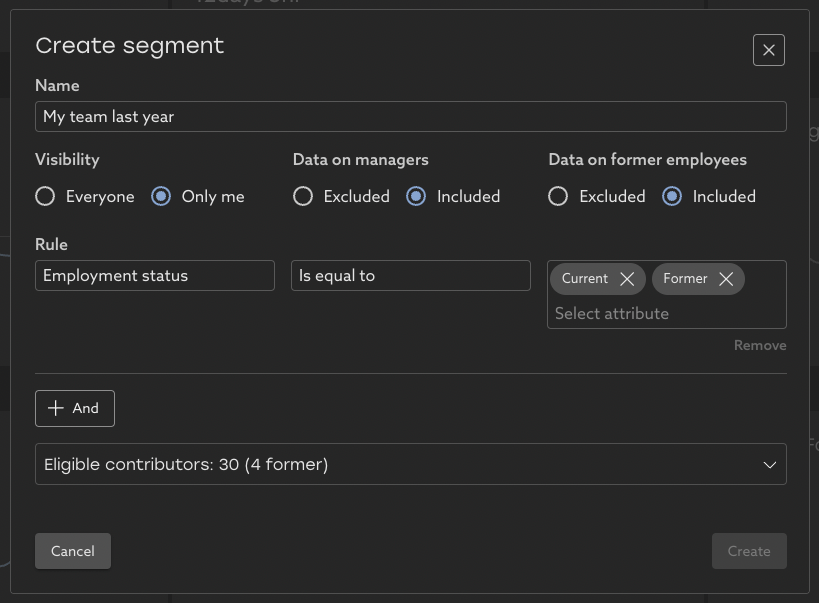Expand Eligible contributors chevron

coord(769,465)
